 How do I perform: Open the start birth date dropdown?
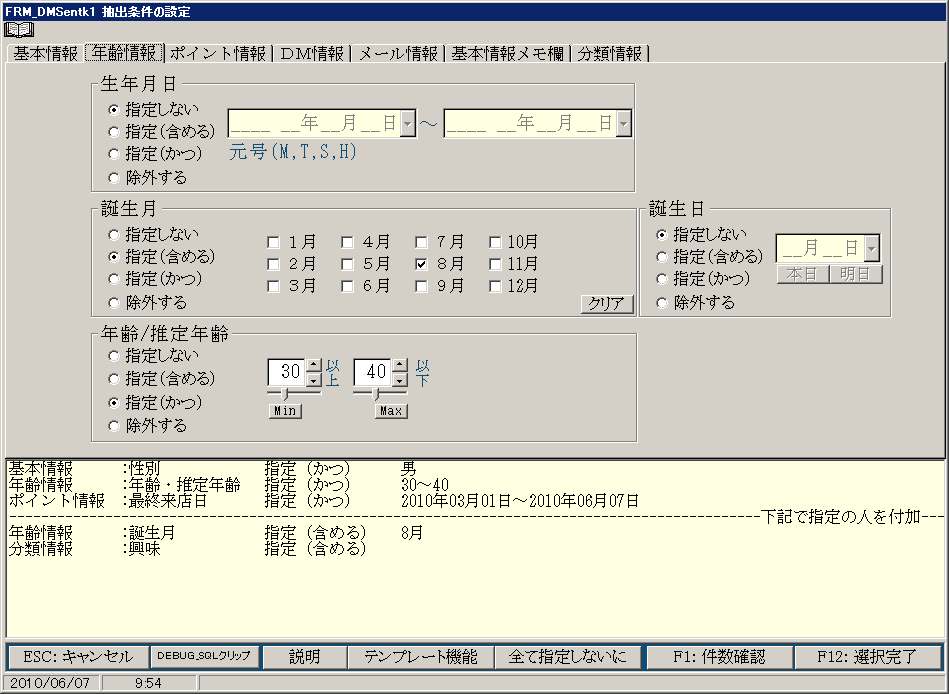tap(407, 124)
